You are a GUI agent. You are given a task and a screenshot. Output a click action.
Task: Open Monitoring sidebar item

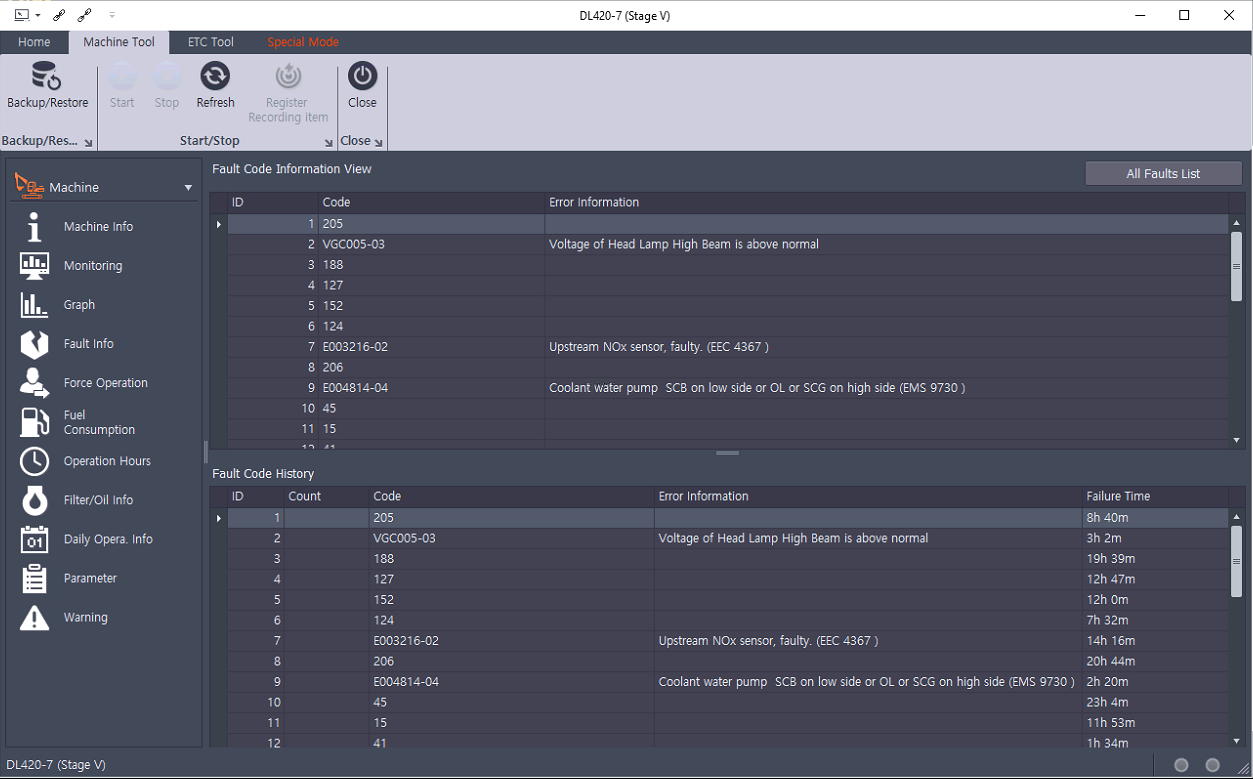93,266
